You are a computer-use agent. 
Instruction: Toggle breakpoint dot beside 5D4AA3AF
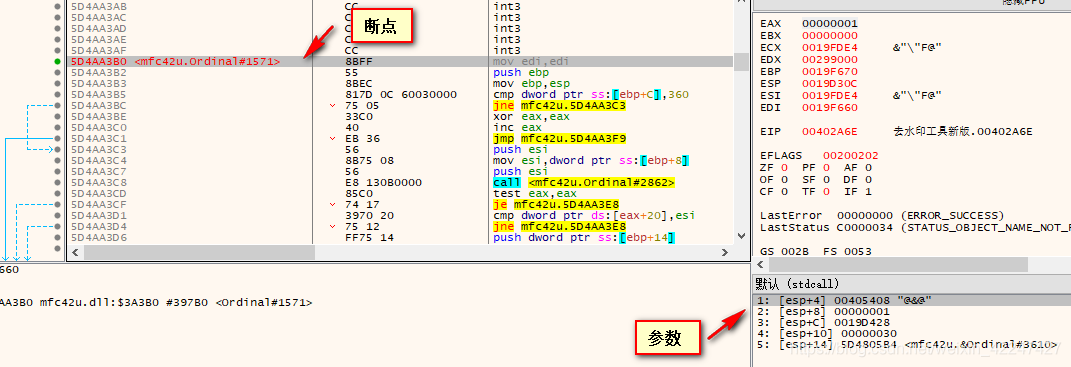[x=57, y=50]
